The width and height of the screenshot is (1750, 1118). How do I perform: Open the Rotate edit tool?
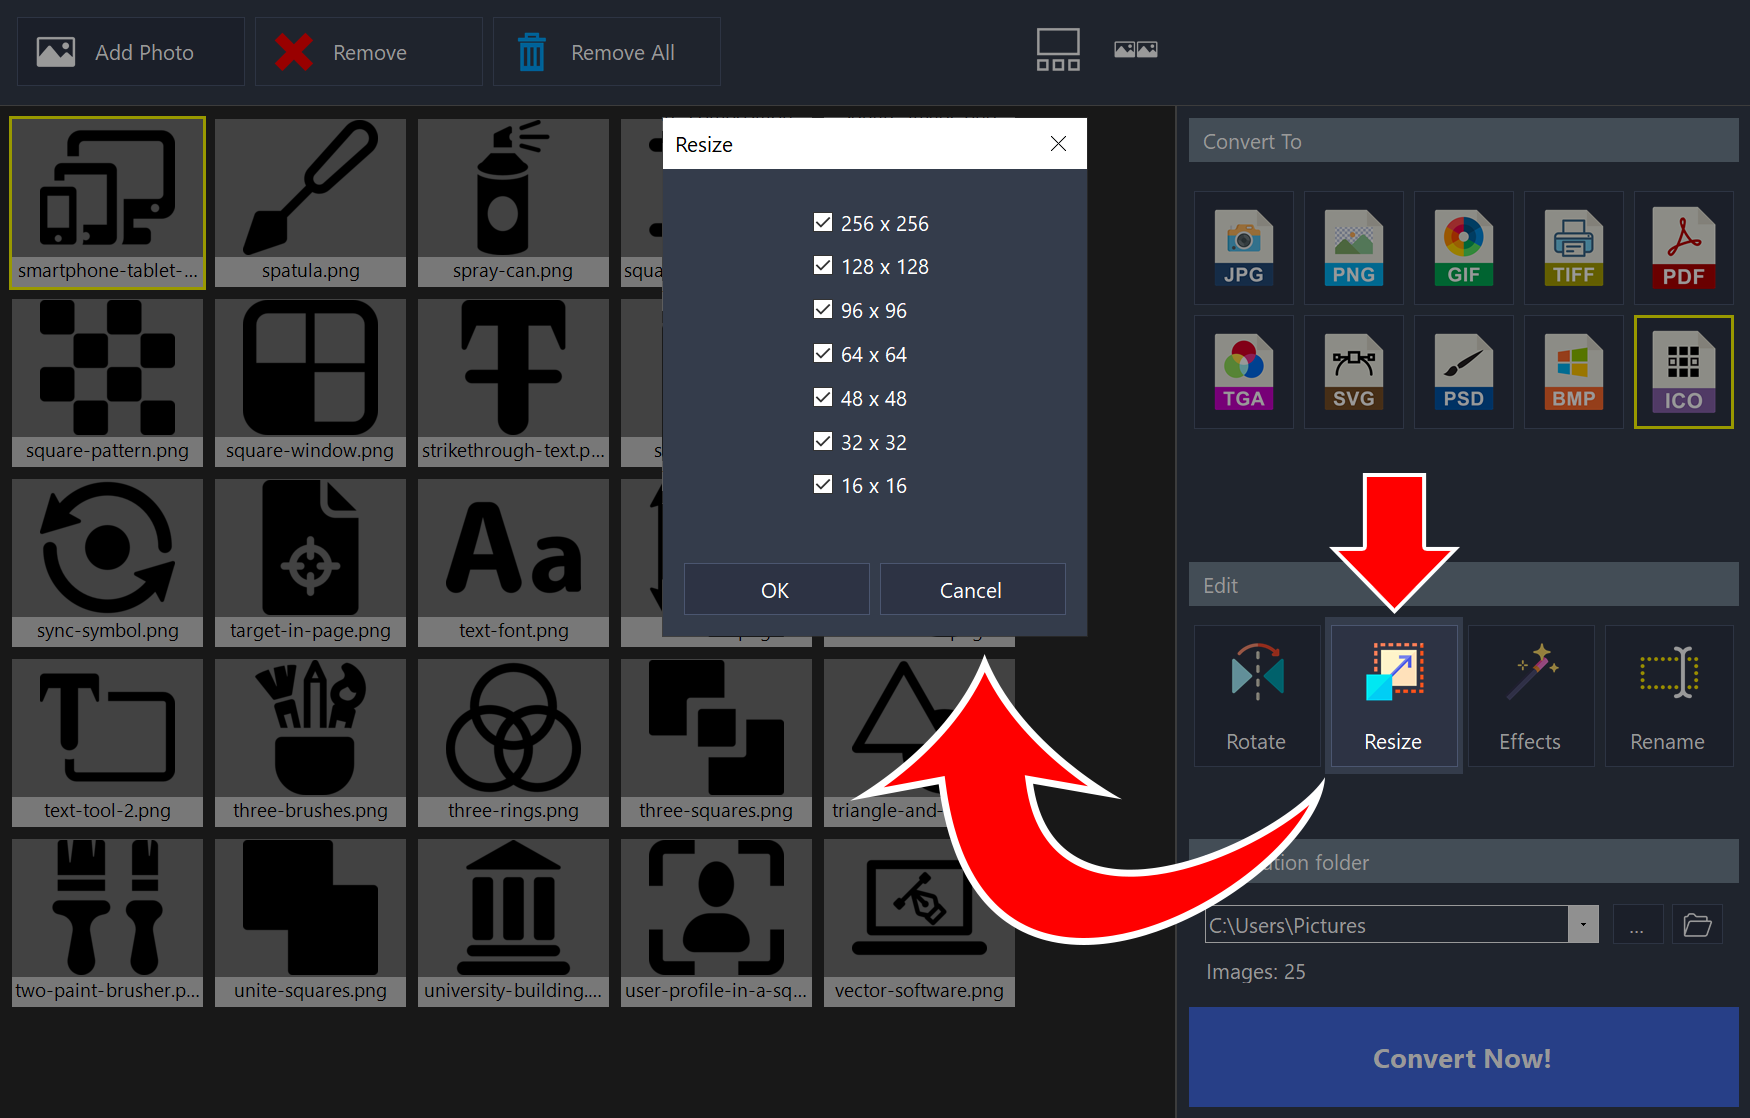coord(1256,696)
